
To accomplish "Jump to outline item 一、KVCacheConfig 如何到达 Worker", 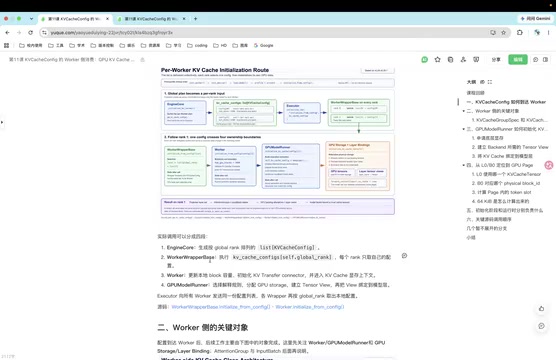I will (x=506, y=102).
